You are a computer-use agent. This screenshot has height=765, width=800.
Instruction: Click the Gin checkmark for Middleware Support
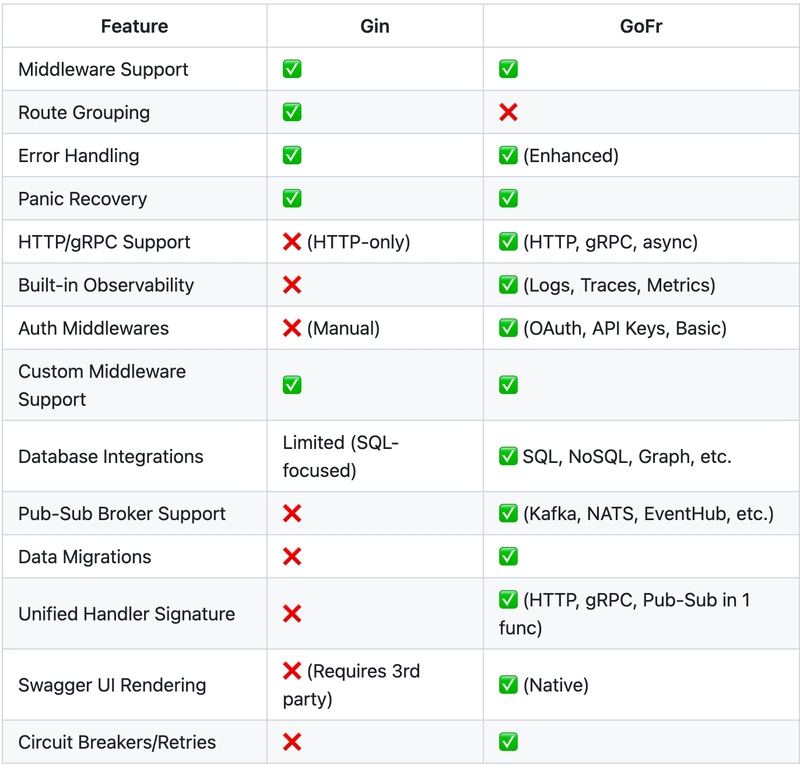[x=292, y=69]
